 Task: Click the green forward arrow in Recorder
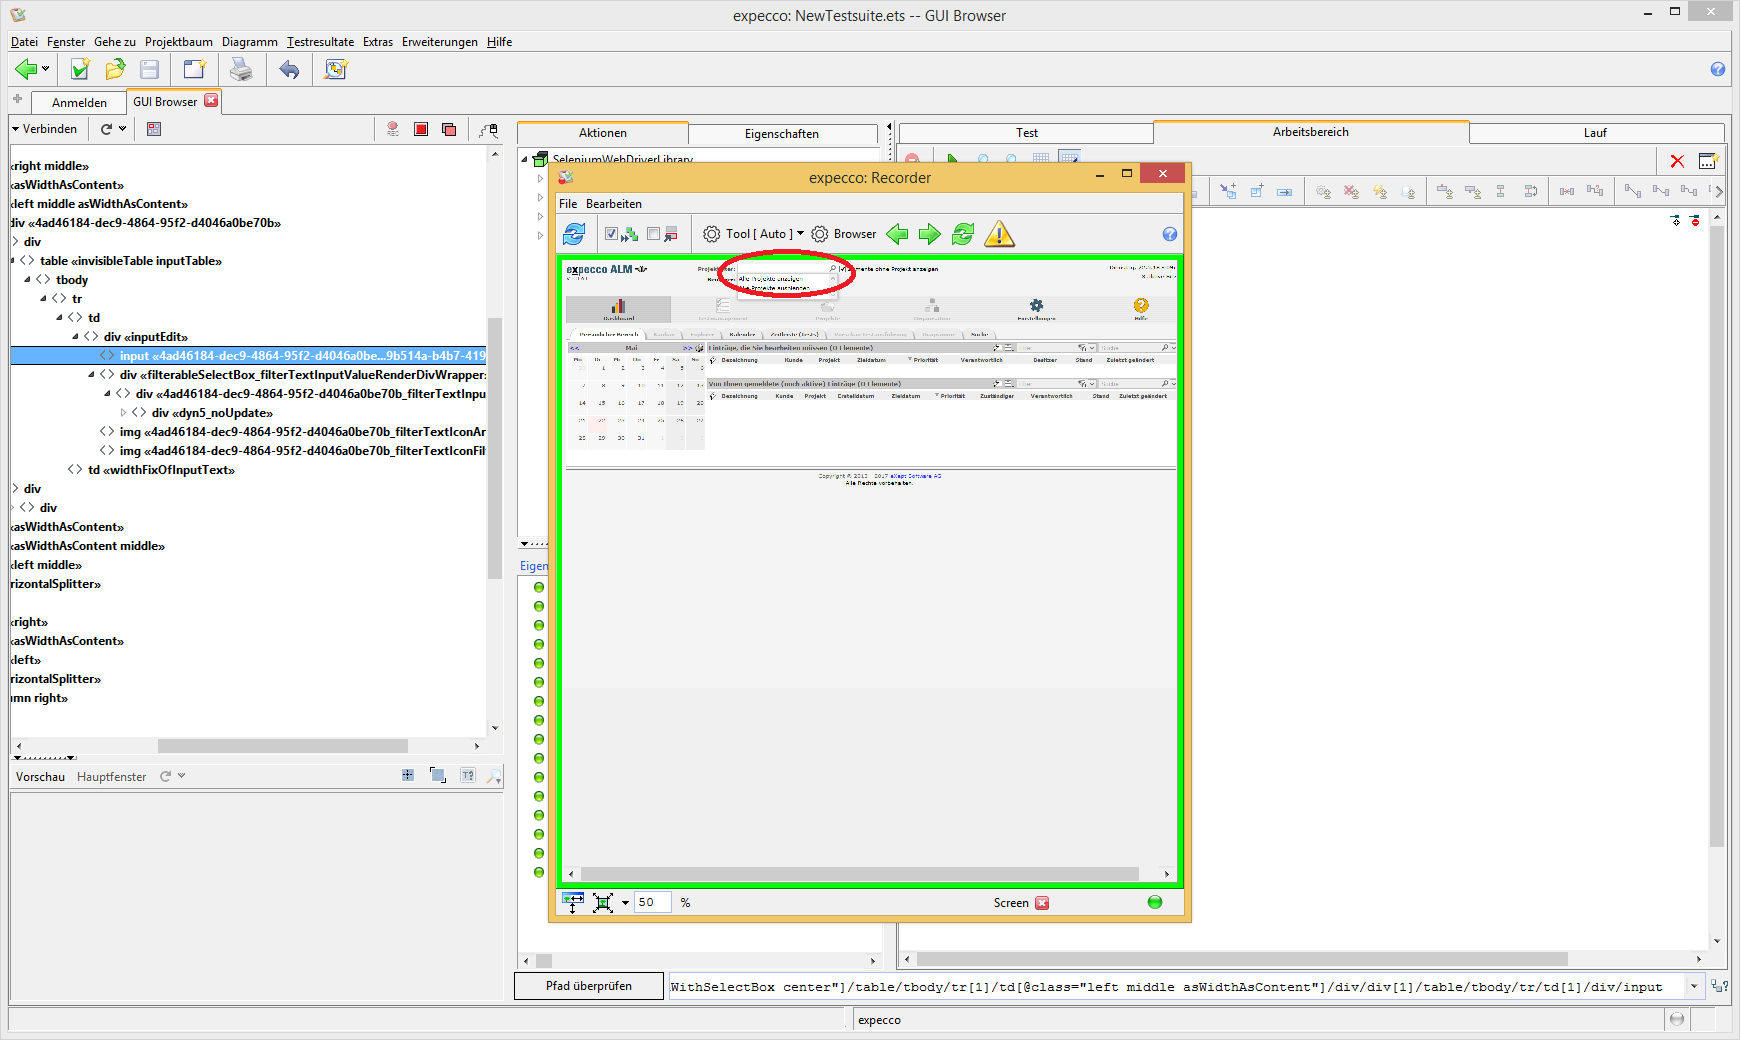pyautogui.click(x=930, y=234)
